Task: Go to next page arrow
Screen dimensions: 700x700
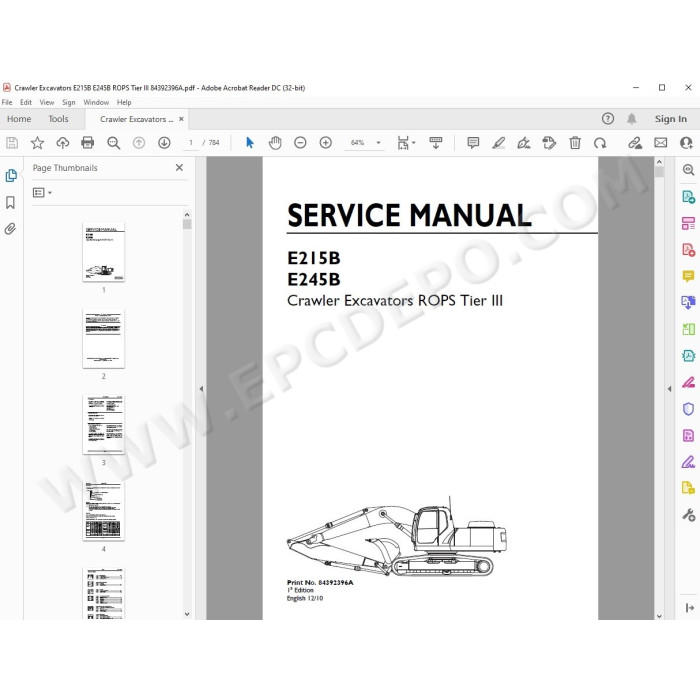Action: pos(164,143)
